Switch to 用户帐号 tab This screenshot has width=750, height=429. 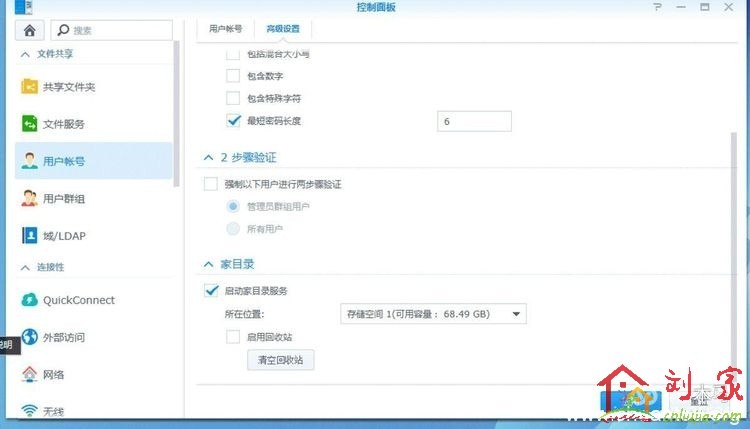pos(225,29)
